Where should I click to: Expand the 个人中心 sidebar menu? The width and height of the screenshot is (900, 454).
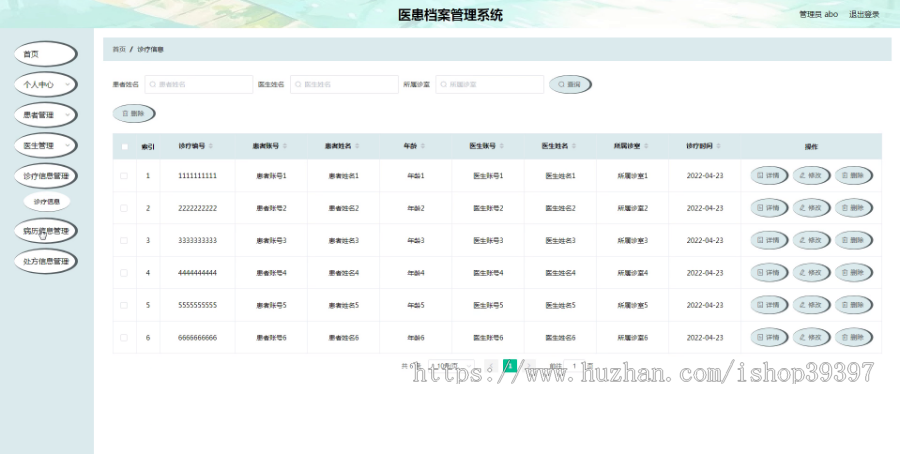click(45, 84)
